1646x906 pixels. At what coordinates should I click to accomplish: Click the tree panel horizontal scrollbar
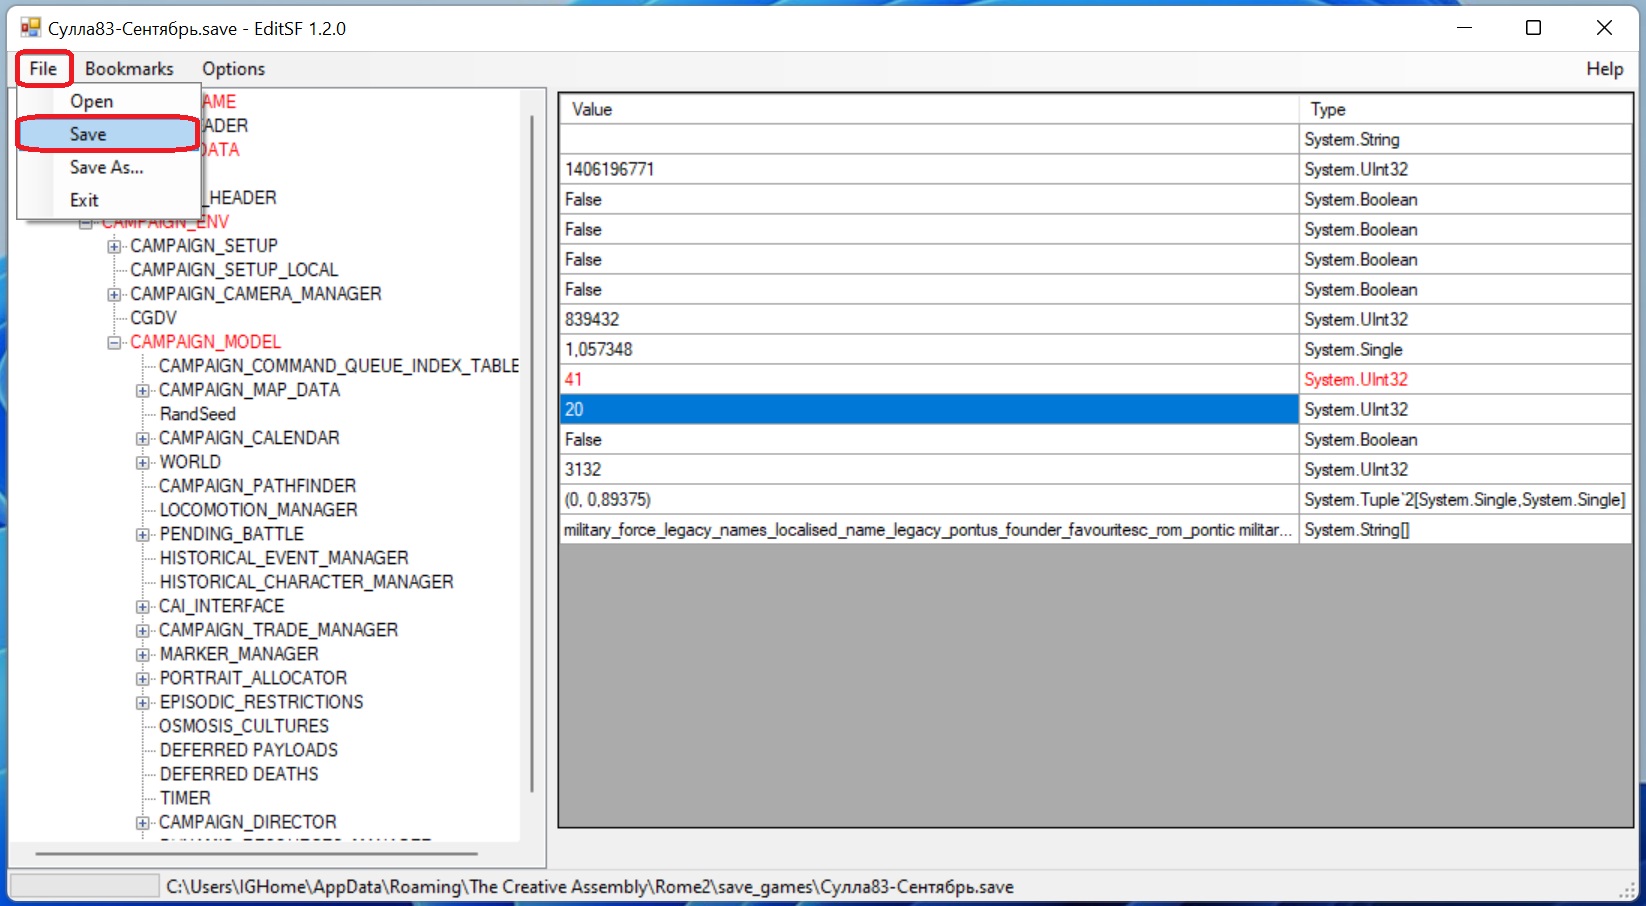pos(256,854)
